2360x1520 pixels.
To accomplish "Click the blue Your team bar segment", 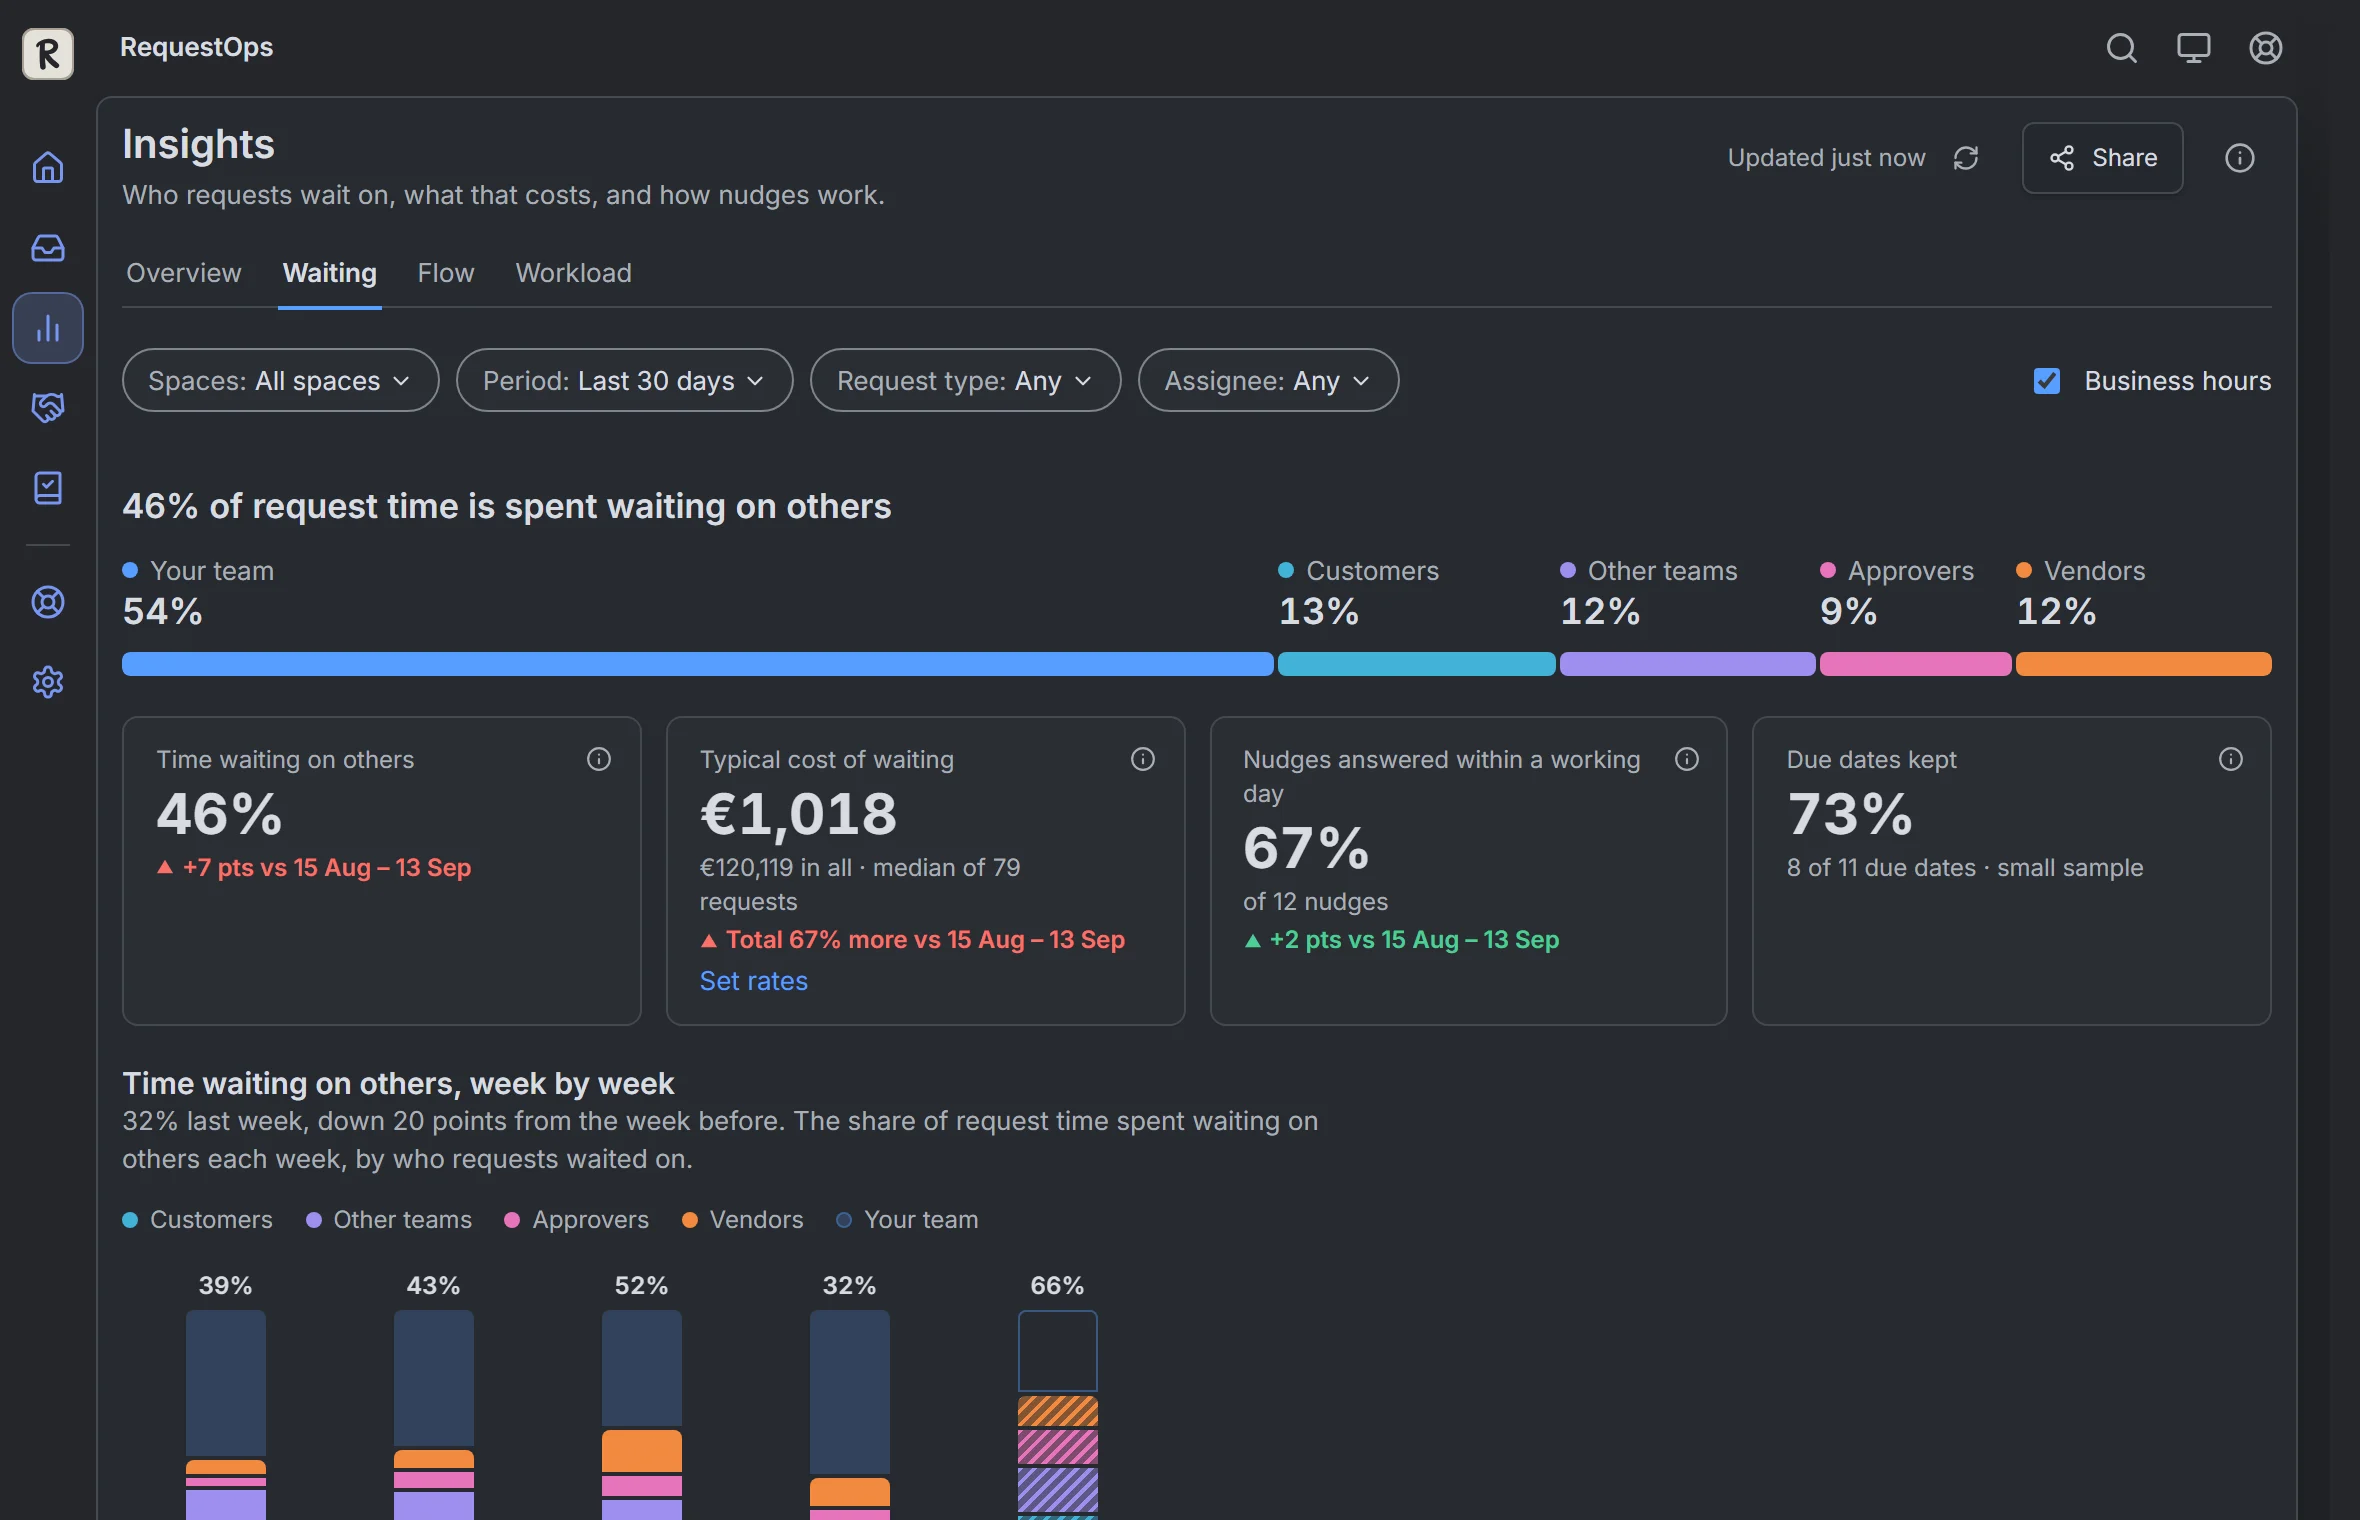I will click(697, 664).
